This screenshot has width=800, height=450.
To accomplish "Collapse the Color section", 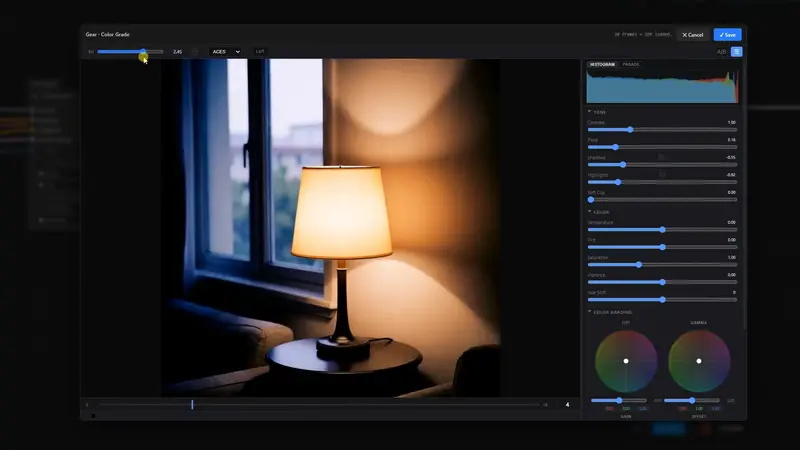I will (x=598, y=212).
